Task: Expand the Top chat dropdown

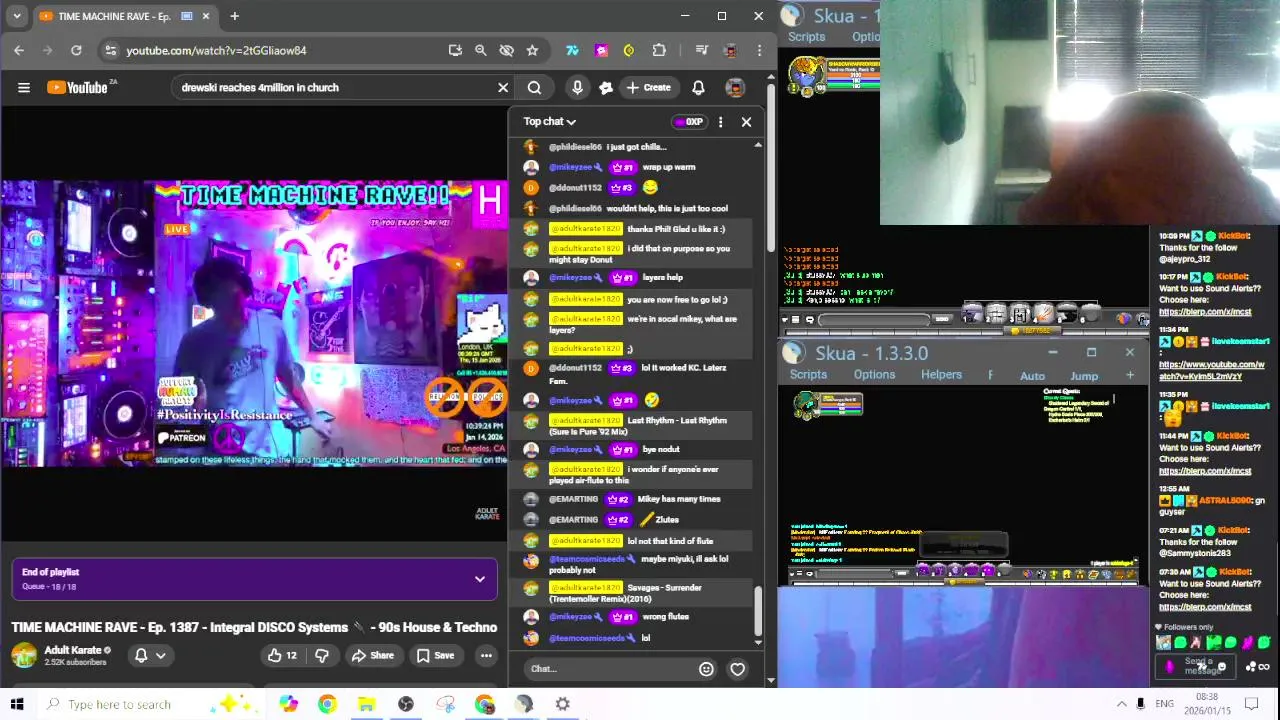Action: (550, 122)
